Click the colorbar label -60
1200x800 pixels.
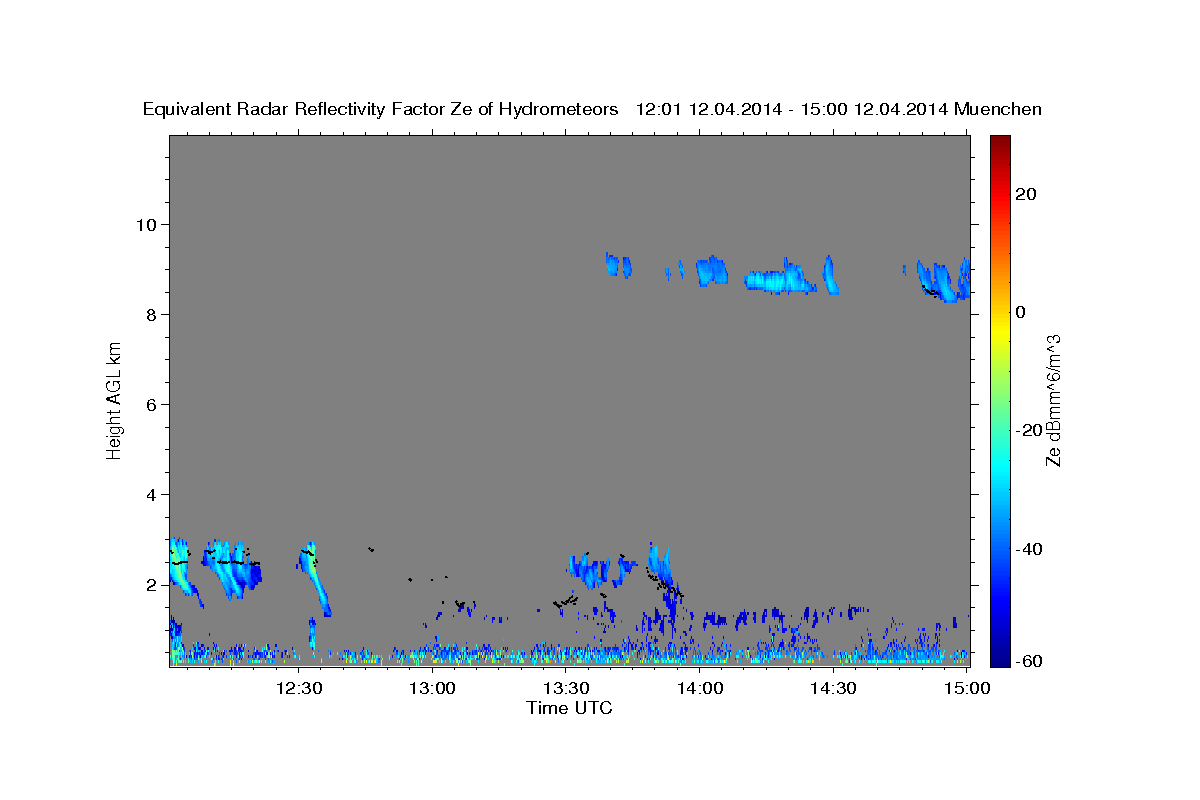1030,661
